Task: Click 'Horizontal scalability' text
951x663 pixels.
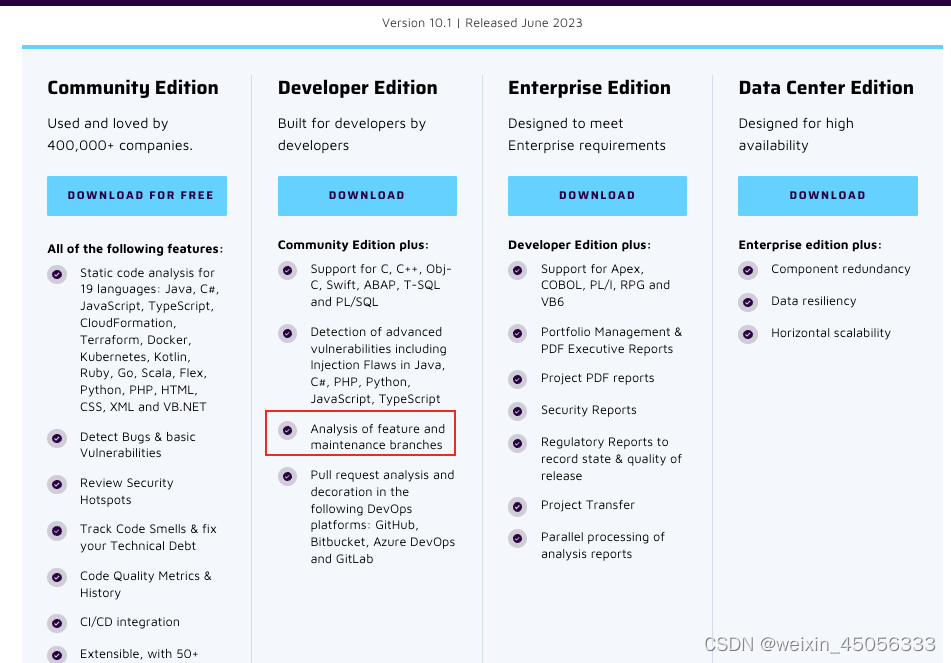Action: [x=831, y=333]
